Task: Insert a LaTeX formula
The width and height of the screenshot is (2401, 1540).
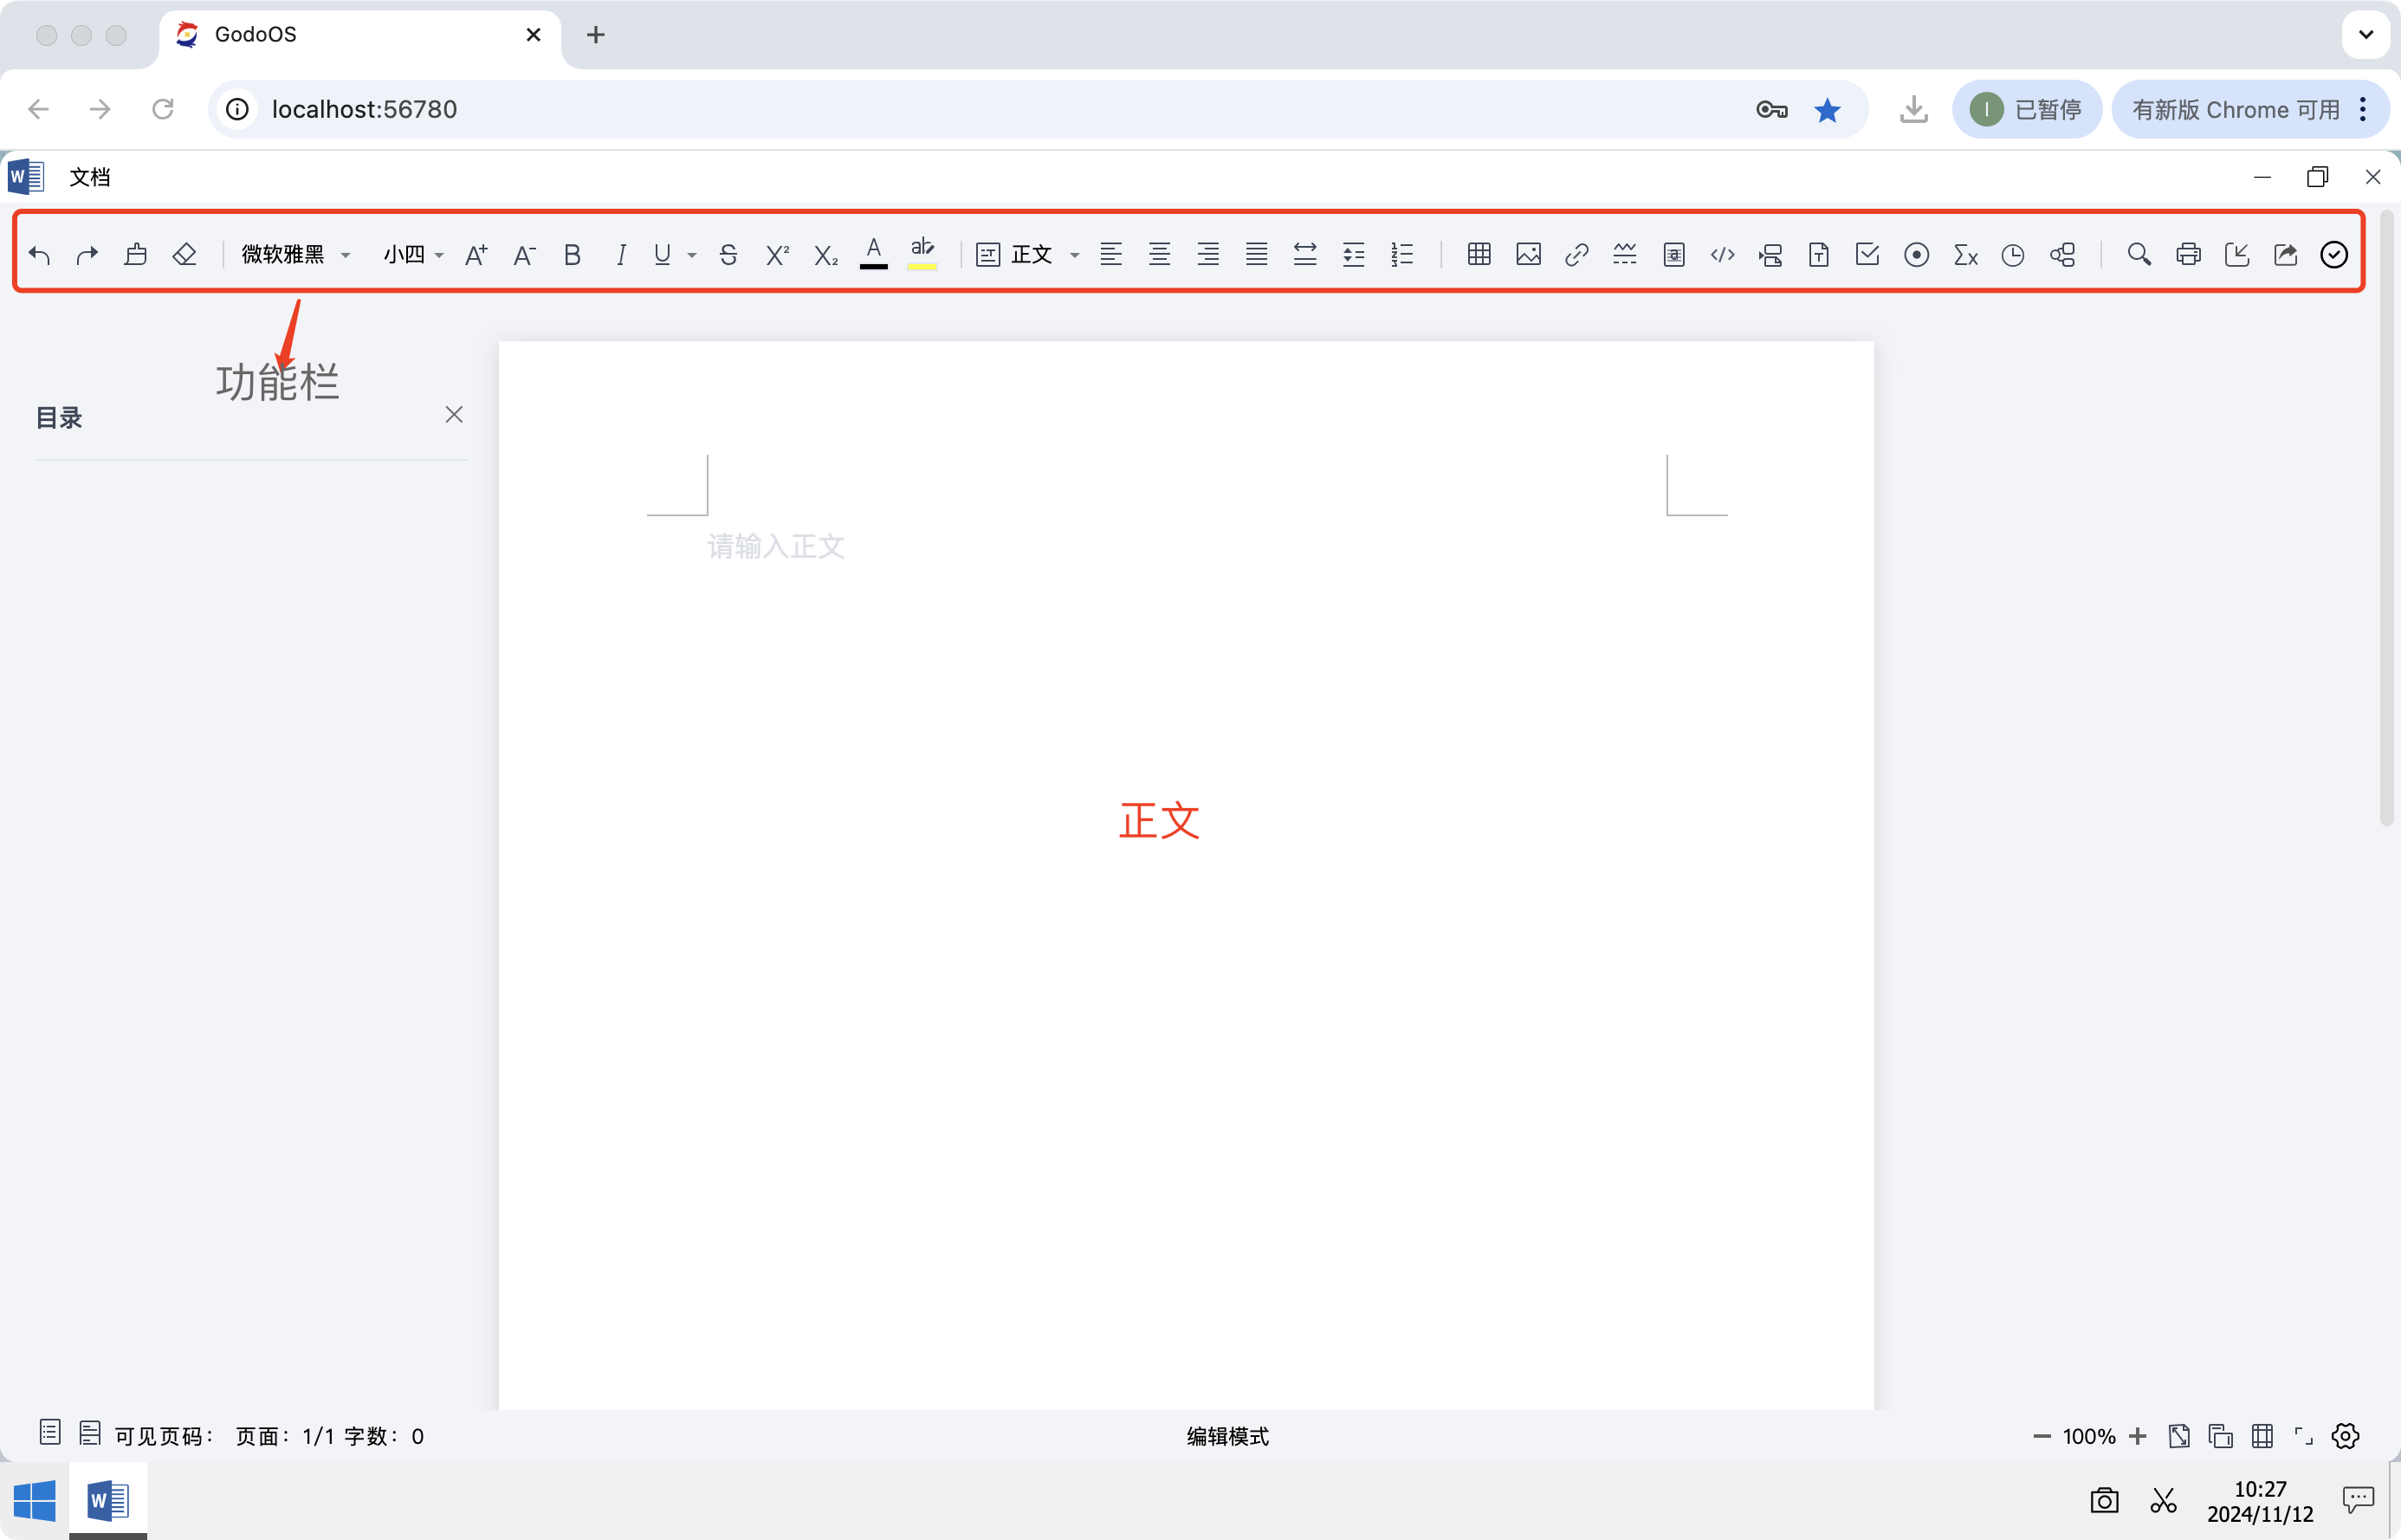Action: pos(1965,255)
